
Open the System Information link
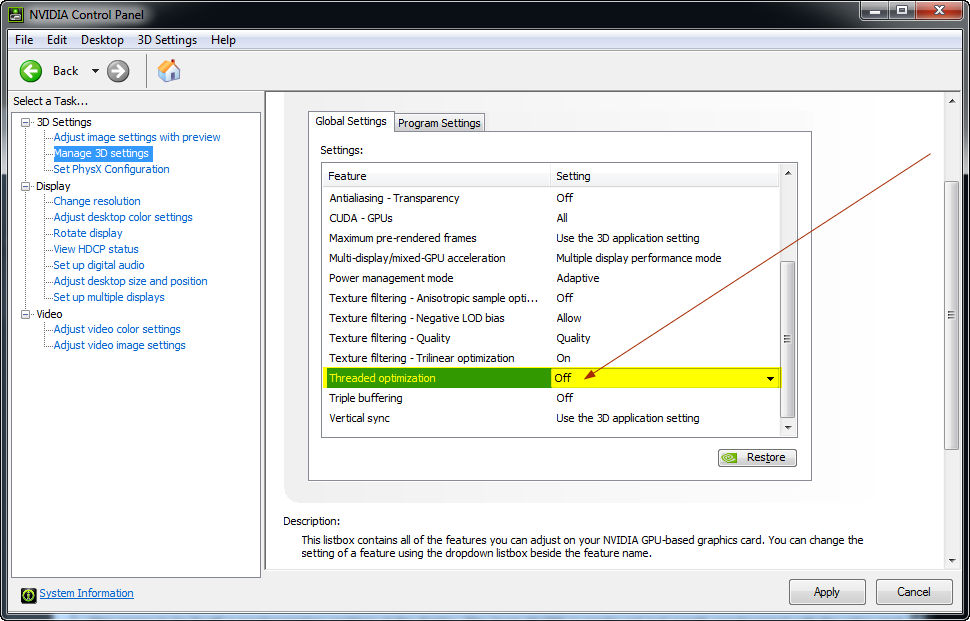86,594
